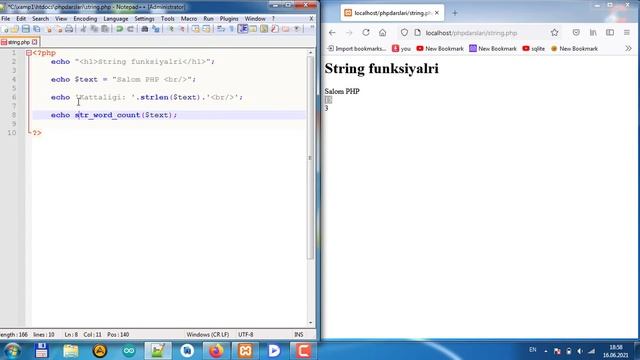
Task: Open a new Firefox tab
Action: coord(455,13)
